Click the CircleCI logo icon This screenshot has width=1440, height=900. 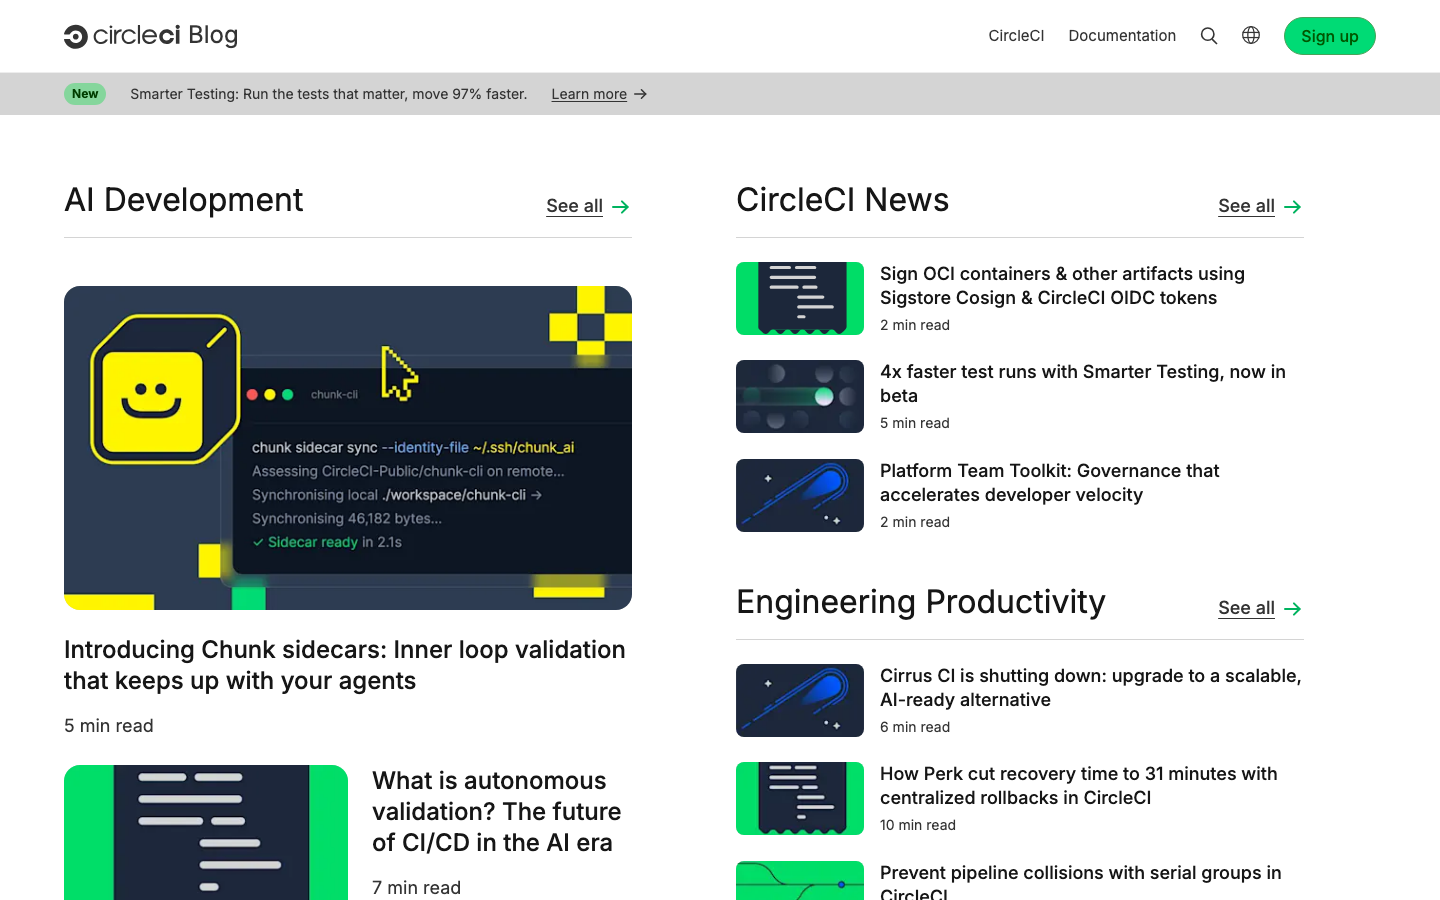[x=76, y=36]
